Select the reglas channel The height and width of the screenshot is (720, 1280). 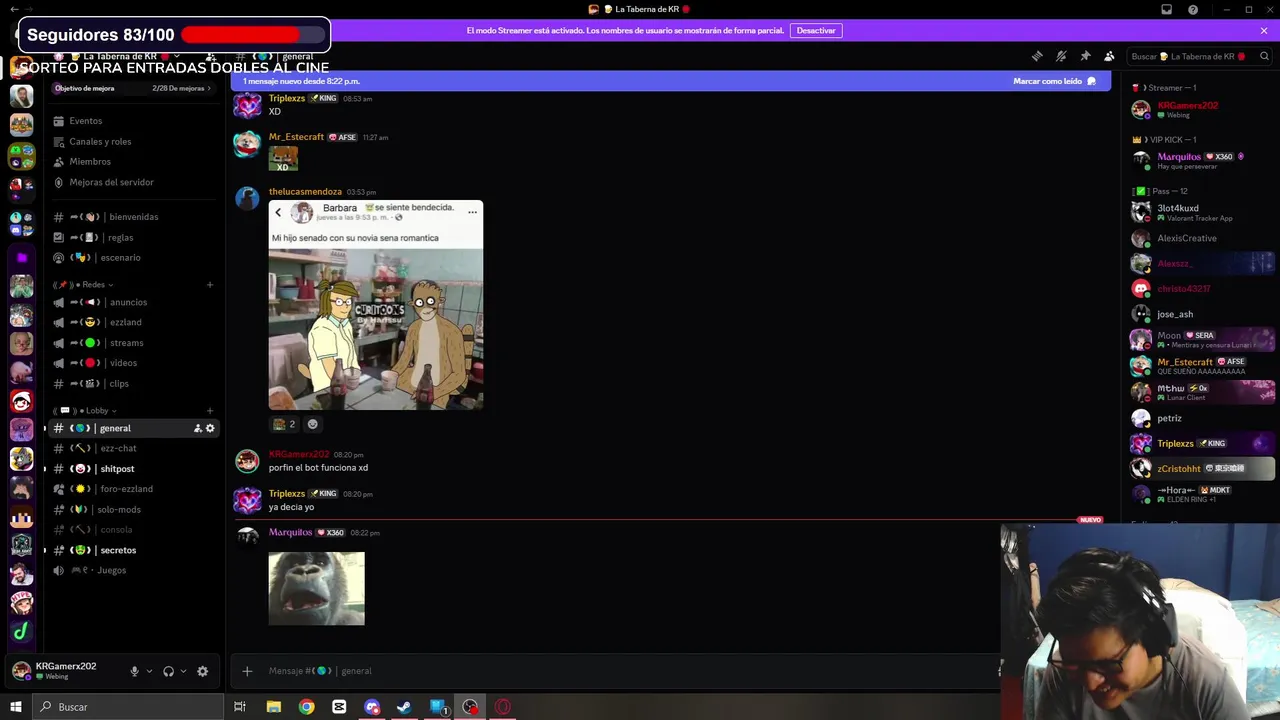[x=133, y=237]
